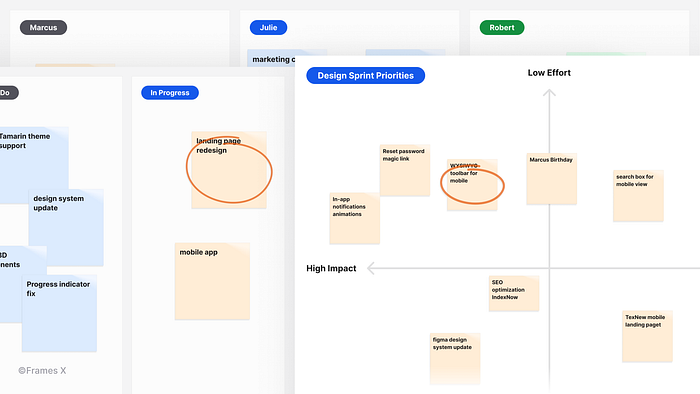The height and width of the screenshot is (394, 700).
Task: Select the Progress indicator fix note
Action: click(x=59, y=313)
